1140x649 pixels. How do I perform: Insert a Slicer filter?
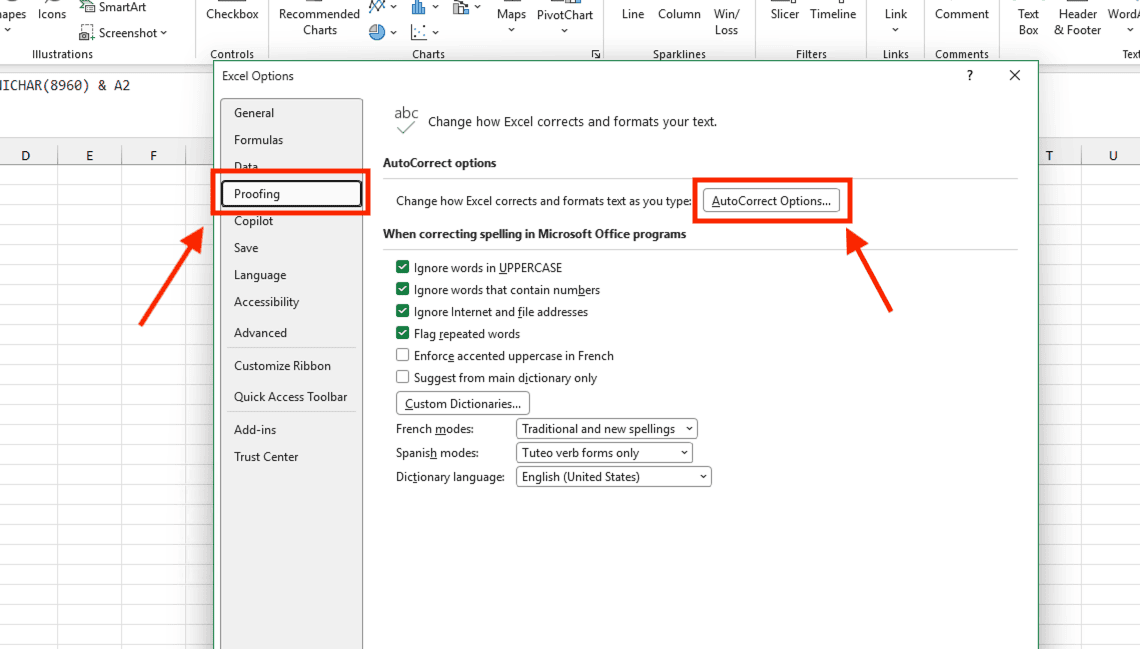point(784,12)
